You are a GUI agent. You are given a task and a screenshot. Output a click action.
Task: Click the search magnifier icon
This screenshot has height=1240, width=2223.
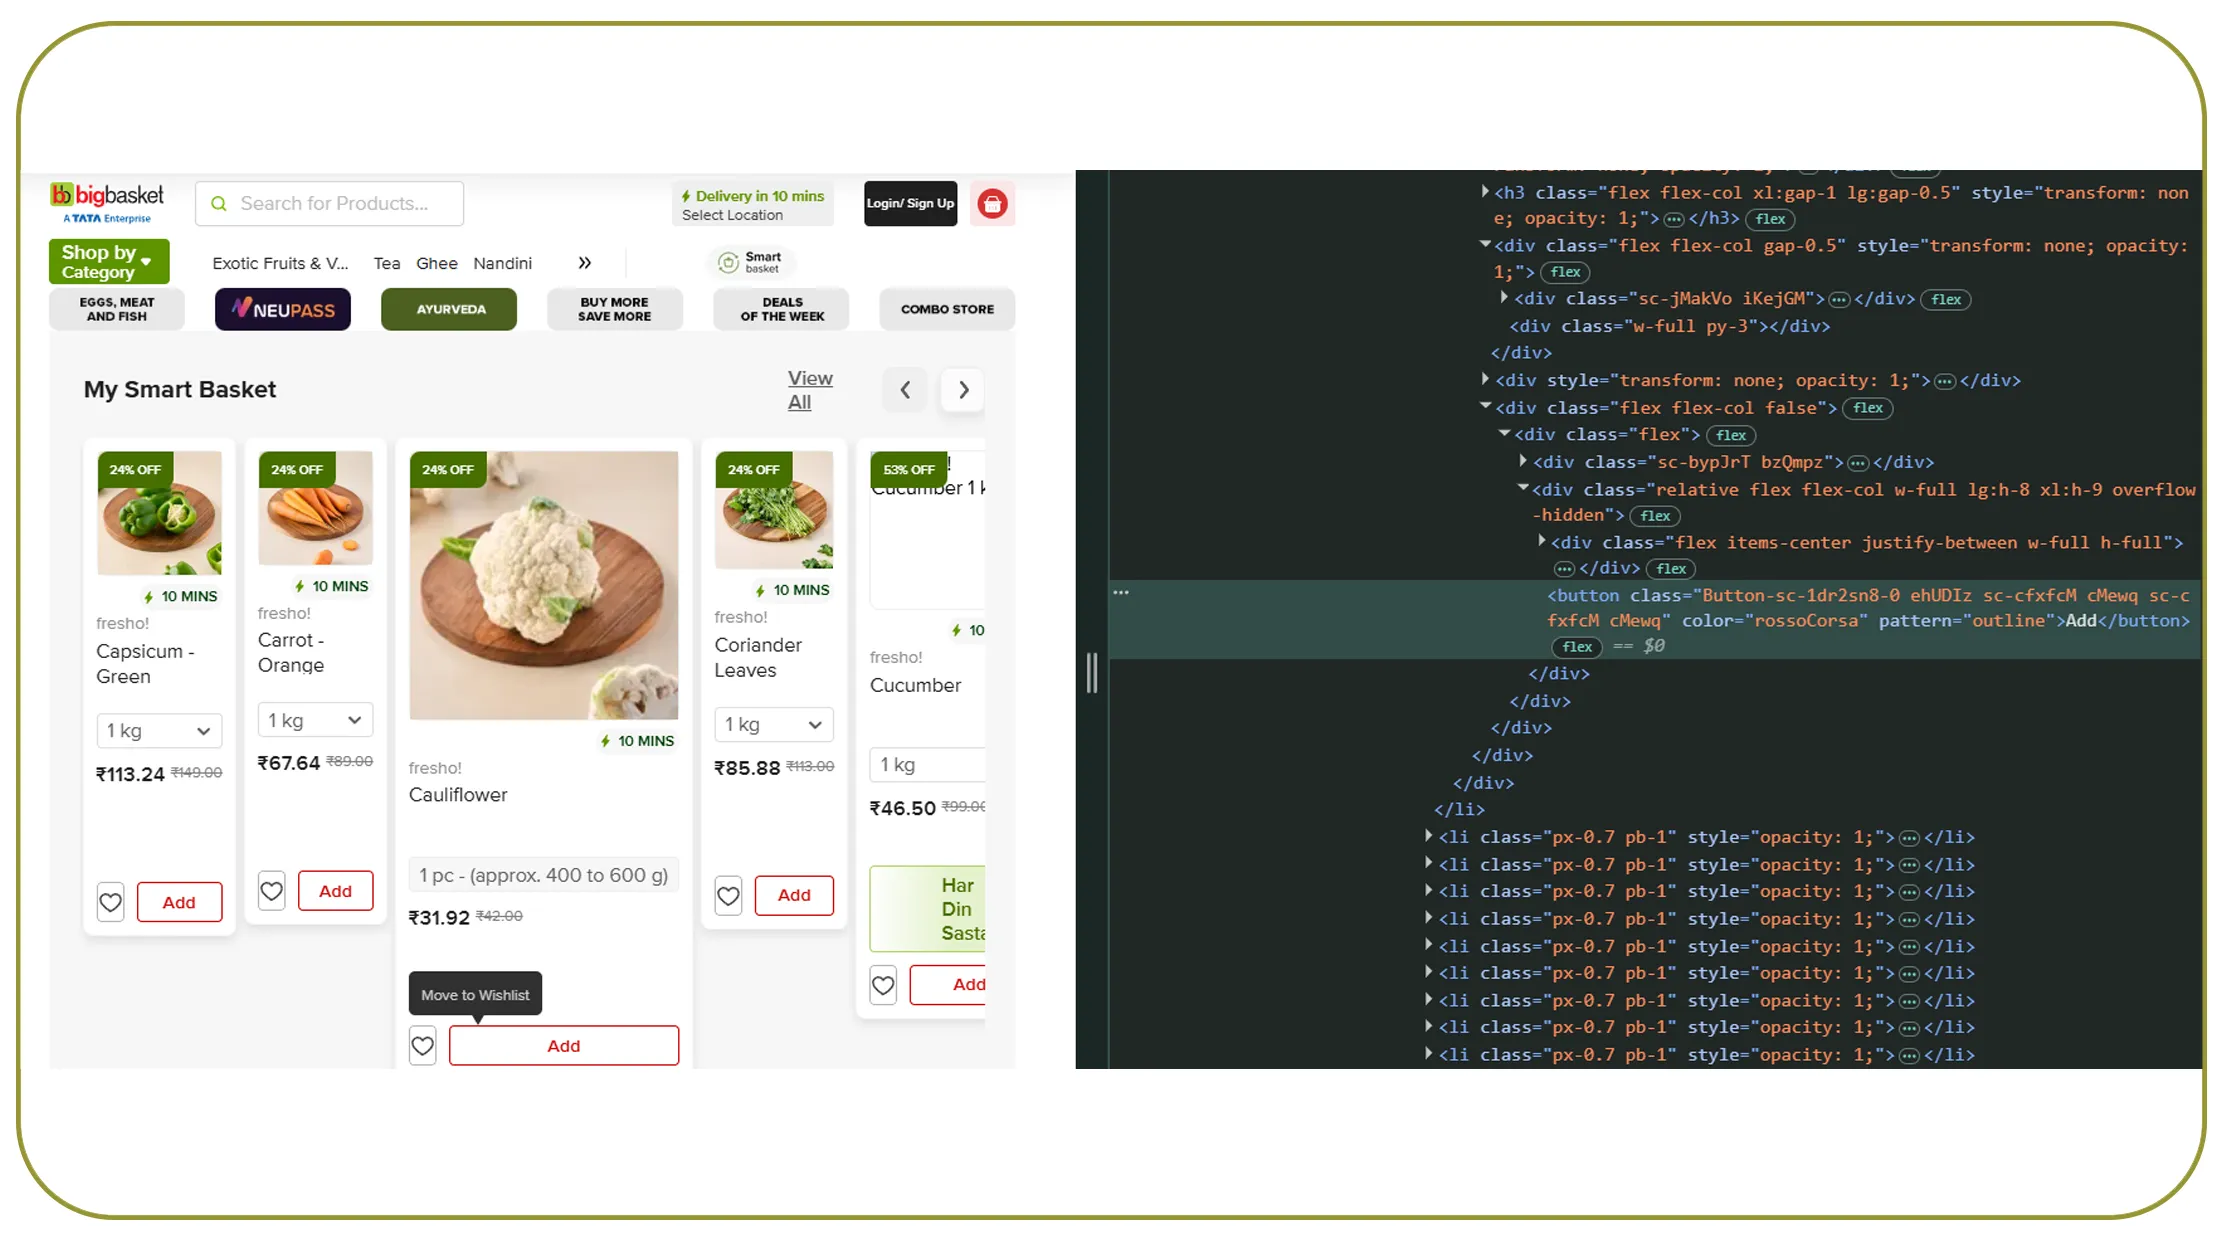[218, 204]
